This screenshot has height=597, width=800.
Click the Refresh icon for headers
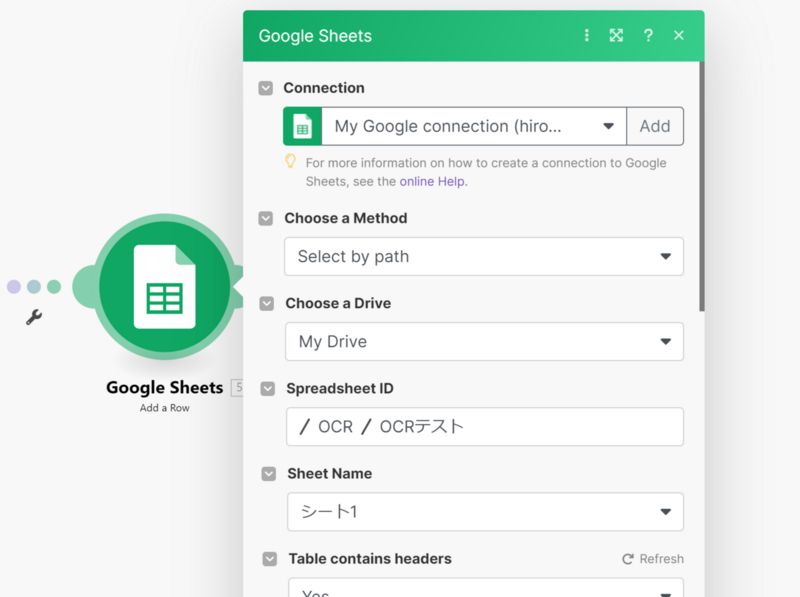point(628,559)
